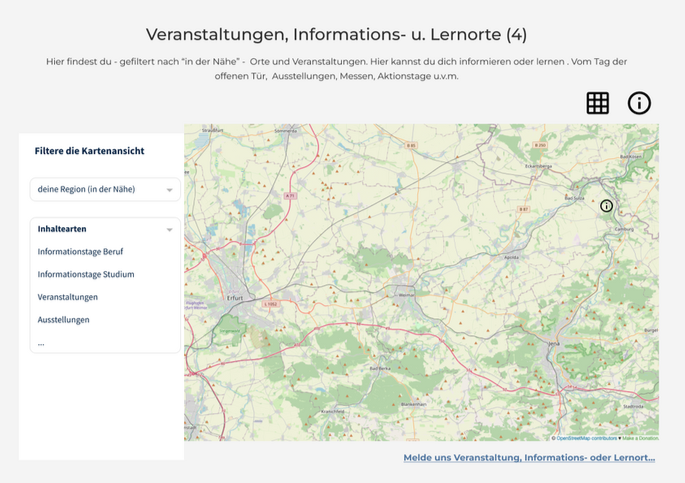The width and height of the screenshot is (685, 483).
Task: Select 'Informationstage Beruf' filter option
Action: pyautogui.click(x=80, y=252)
